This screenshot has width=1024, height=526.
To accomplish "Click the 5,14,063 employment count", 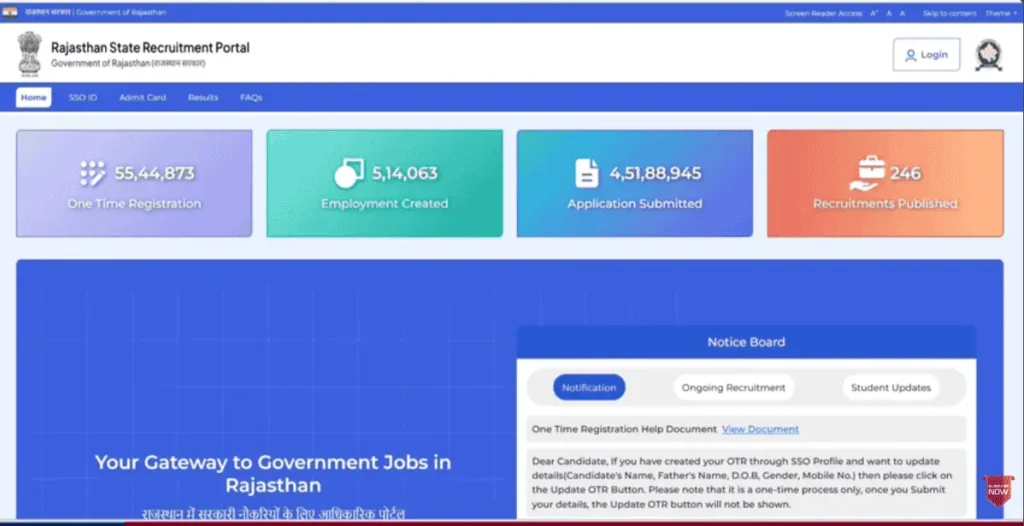I will (404, 173).
